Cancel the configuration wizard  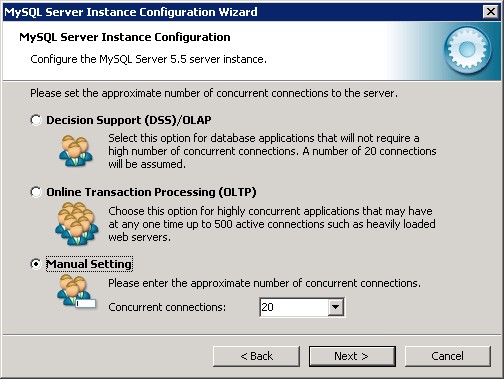(448, 356)
